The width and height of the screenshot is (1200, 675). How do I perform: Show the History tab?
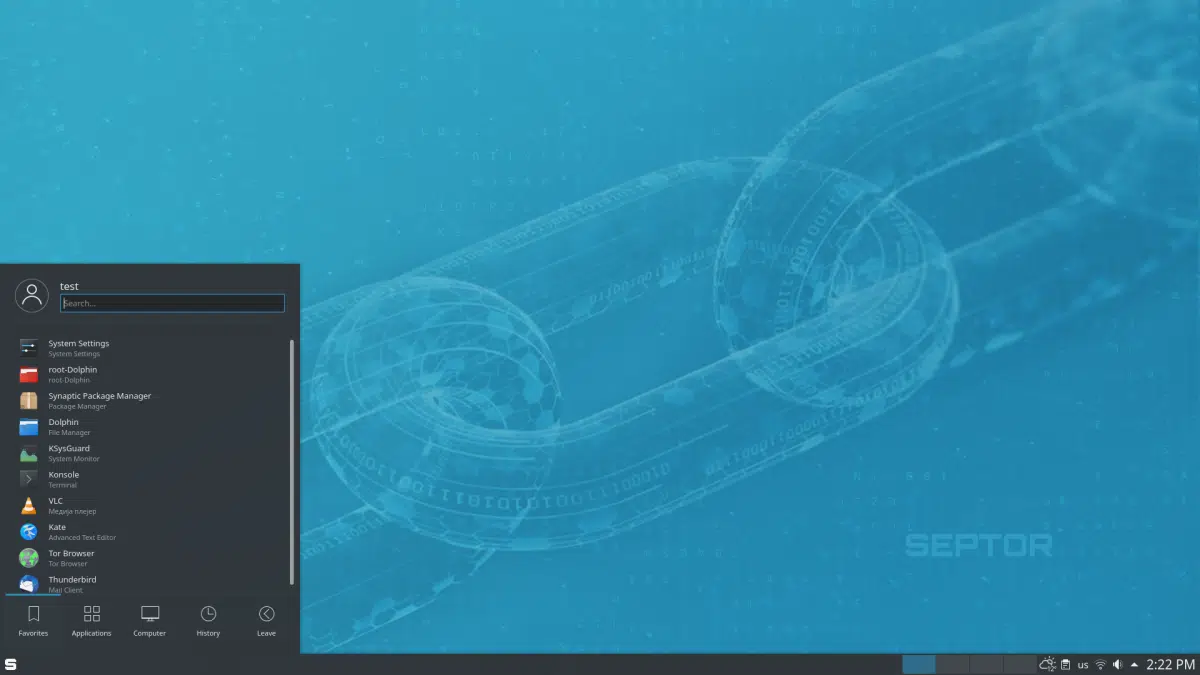208,621
